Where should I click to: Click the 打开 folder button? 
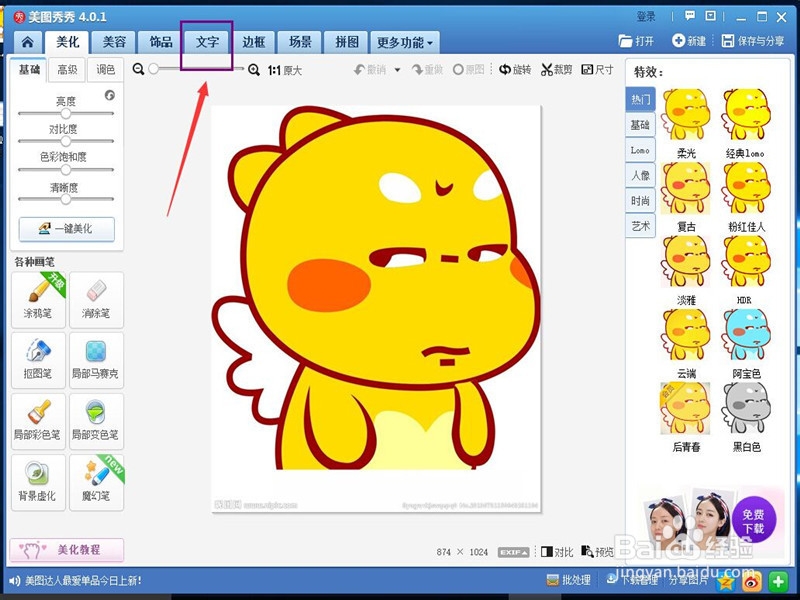point(636,41)
